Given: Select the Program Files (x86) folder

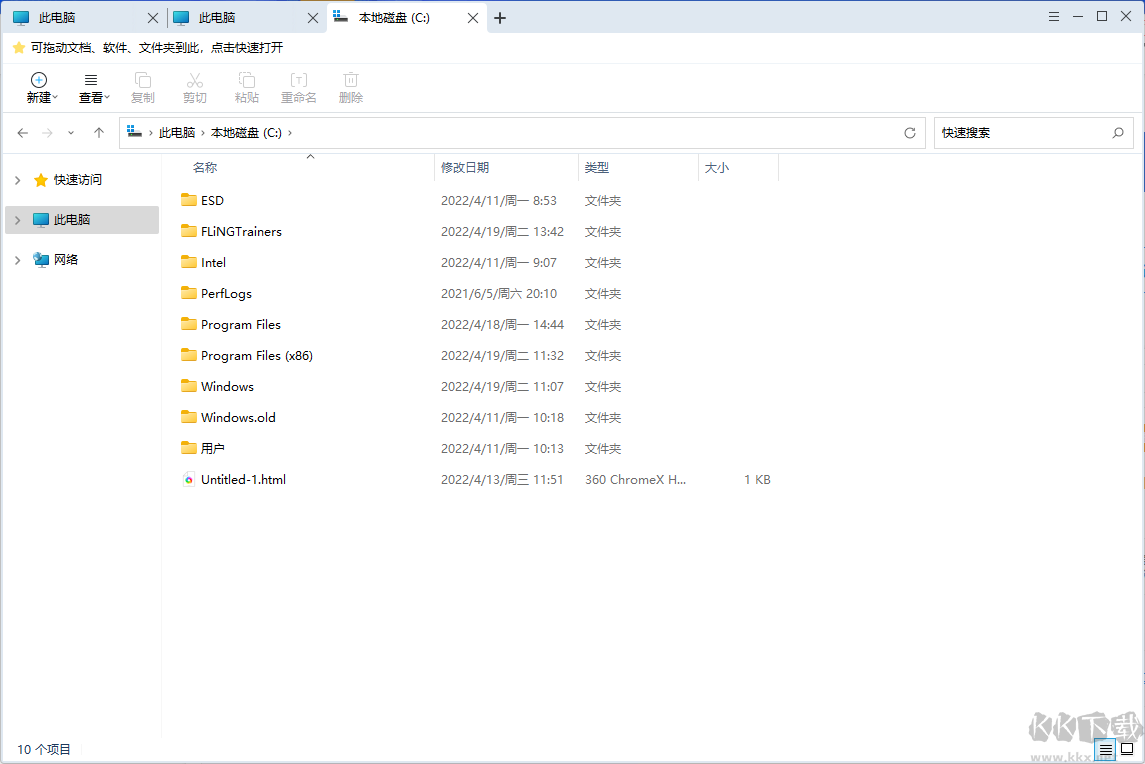Looking at the screenshot, I should 256,356.
